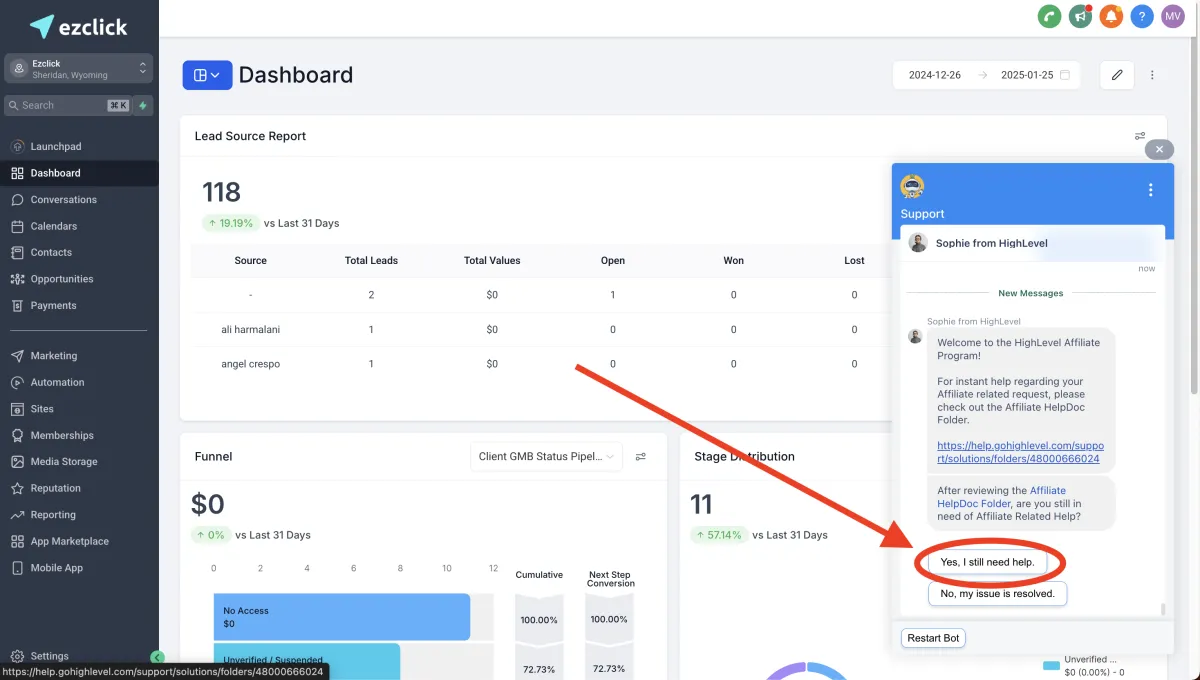
Task: Click the Won column header
Action: pos(733,260)
